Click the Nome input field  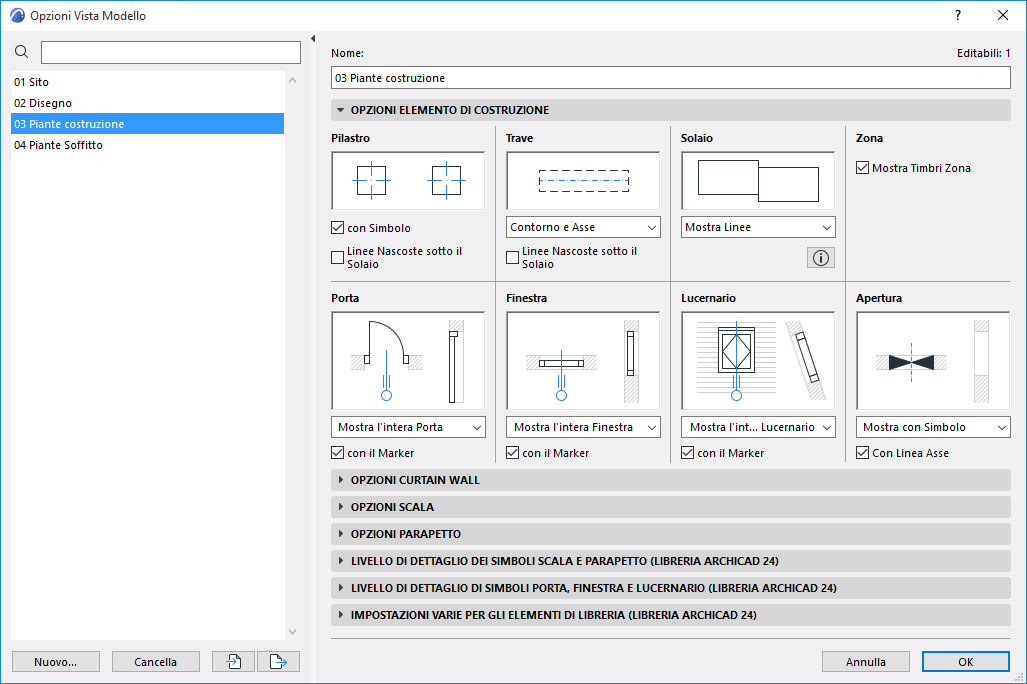click(x=670, y=77)
